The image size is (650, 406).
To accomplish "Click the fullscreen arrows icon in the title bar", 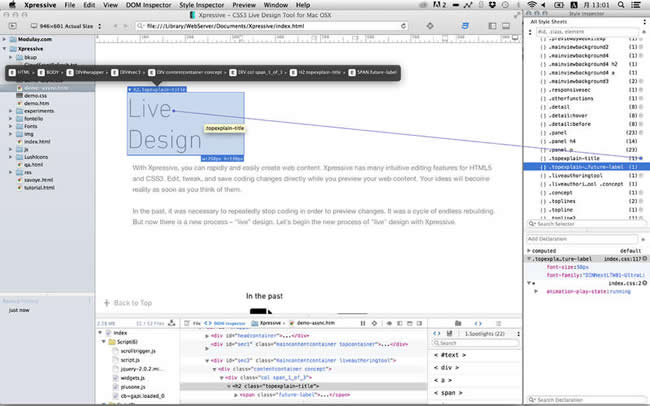I will tap(517, 15).
